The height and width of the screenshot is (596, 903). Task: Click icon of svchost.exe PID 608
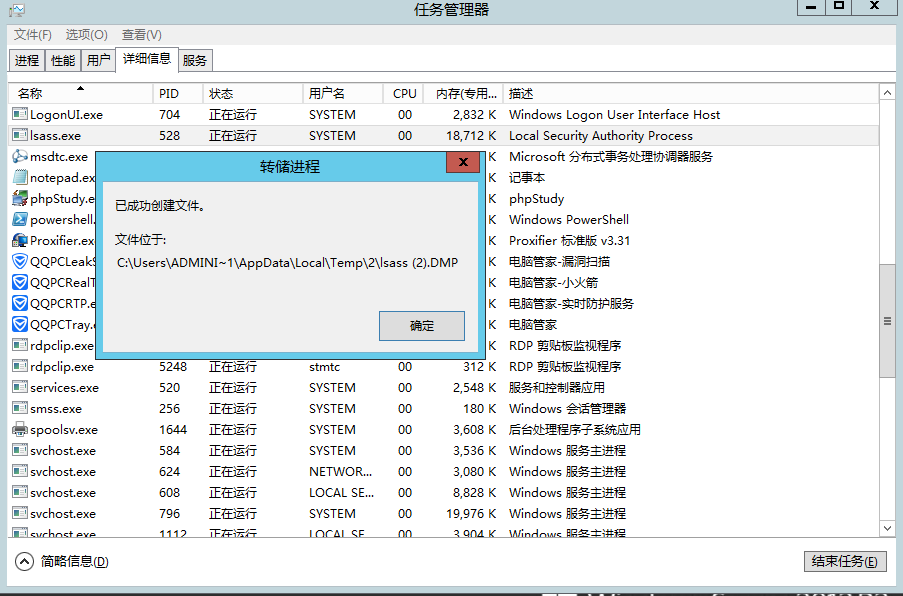(20, 492)
